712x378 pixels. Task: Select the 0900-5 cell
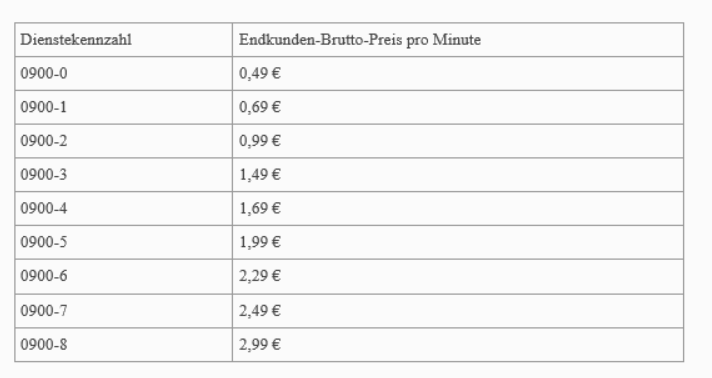[124, 242]
